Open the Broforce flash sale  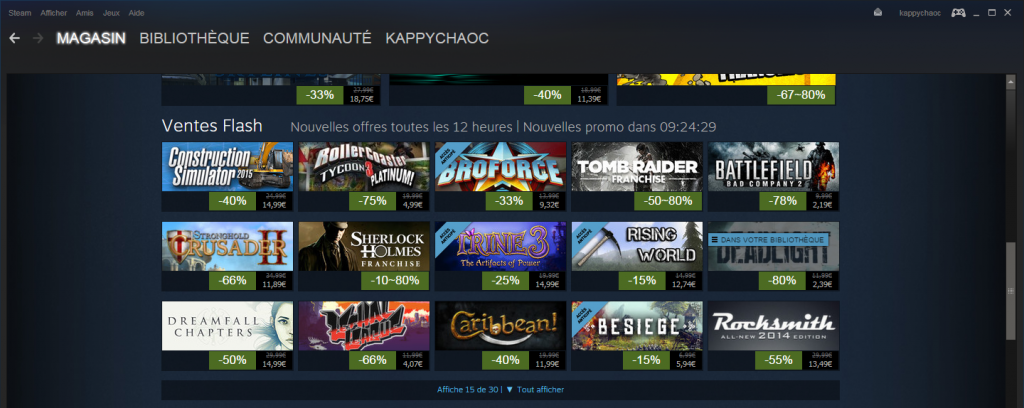point(501,166)
